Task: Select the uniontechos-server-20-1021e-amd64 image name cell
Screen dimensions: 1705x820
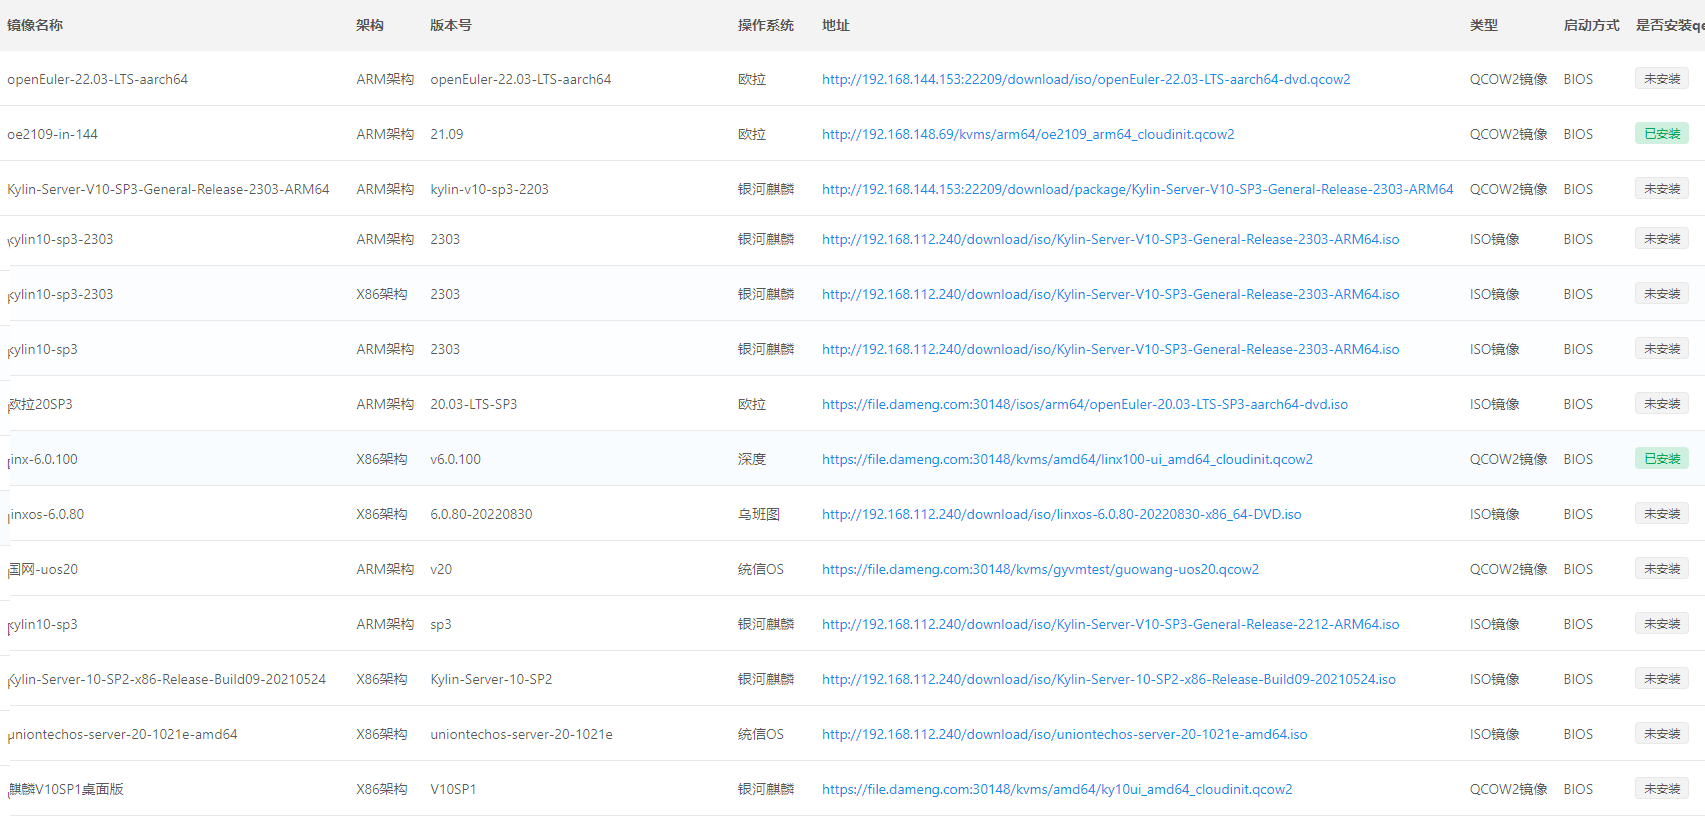Action: (123, 734)
